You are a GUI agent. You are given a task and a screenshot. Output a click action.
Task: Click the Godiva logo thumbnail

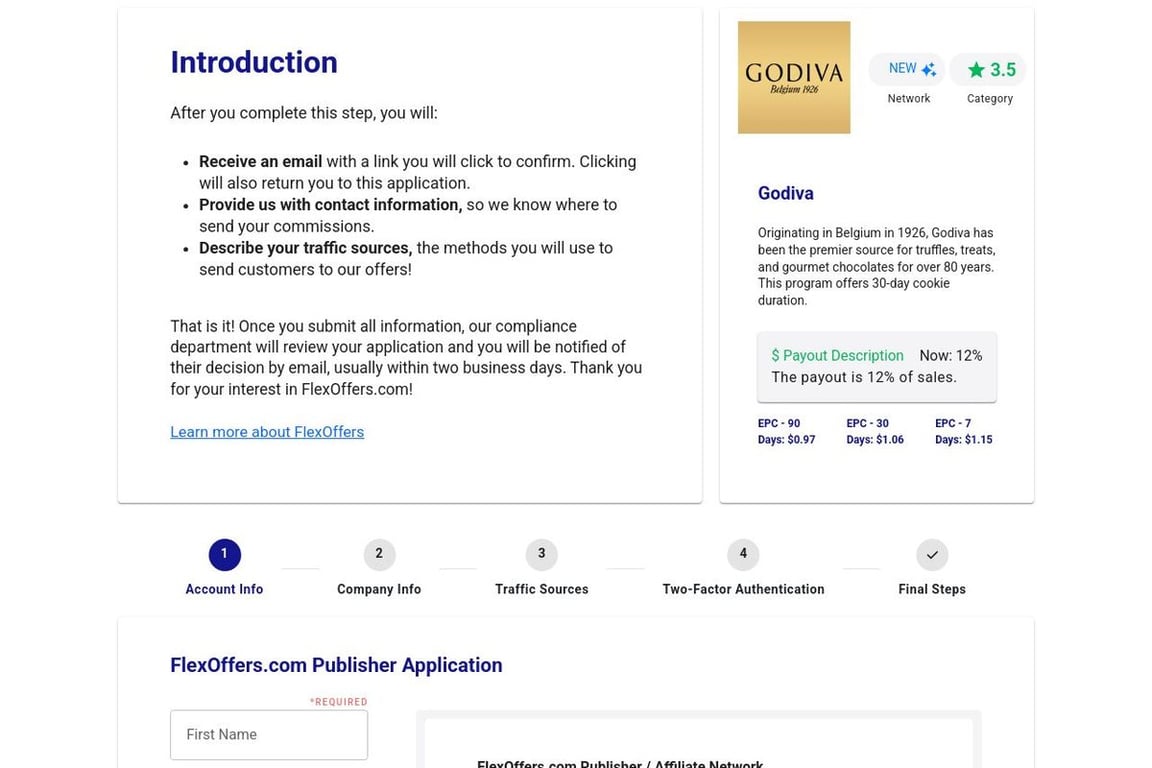(x=793, y=77)
